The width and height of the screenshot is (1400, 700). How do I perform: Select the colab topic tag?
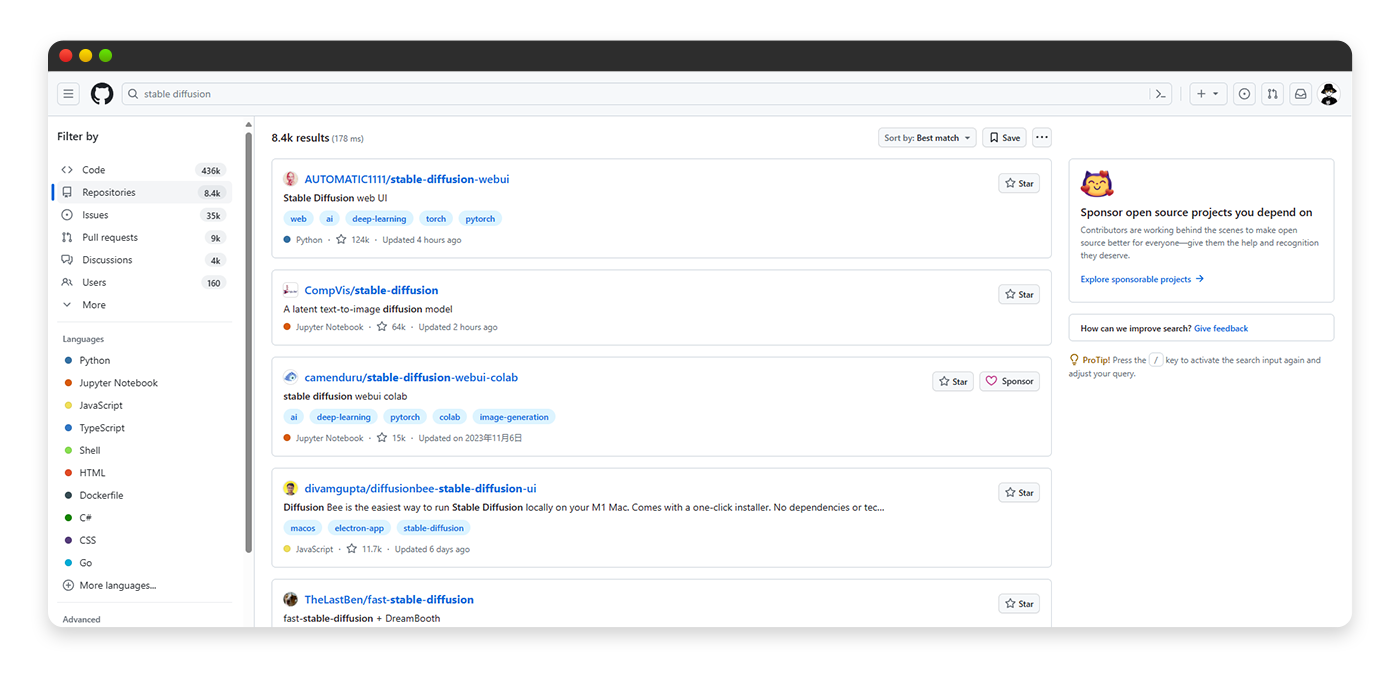[450, 416]
